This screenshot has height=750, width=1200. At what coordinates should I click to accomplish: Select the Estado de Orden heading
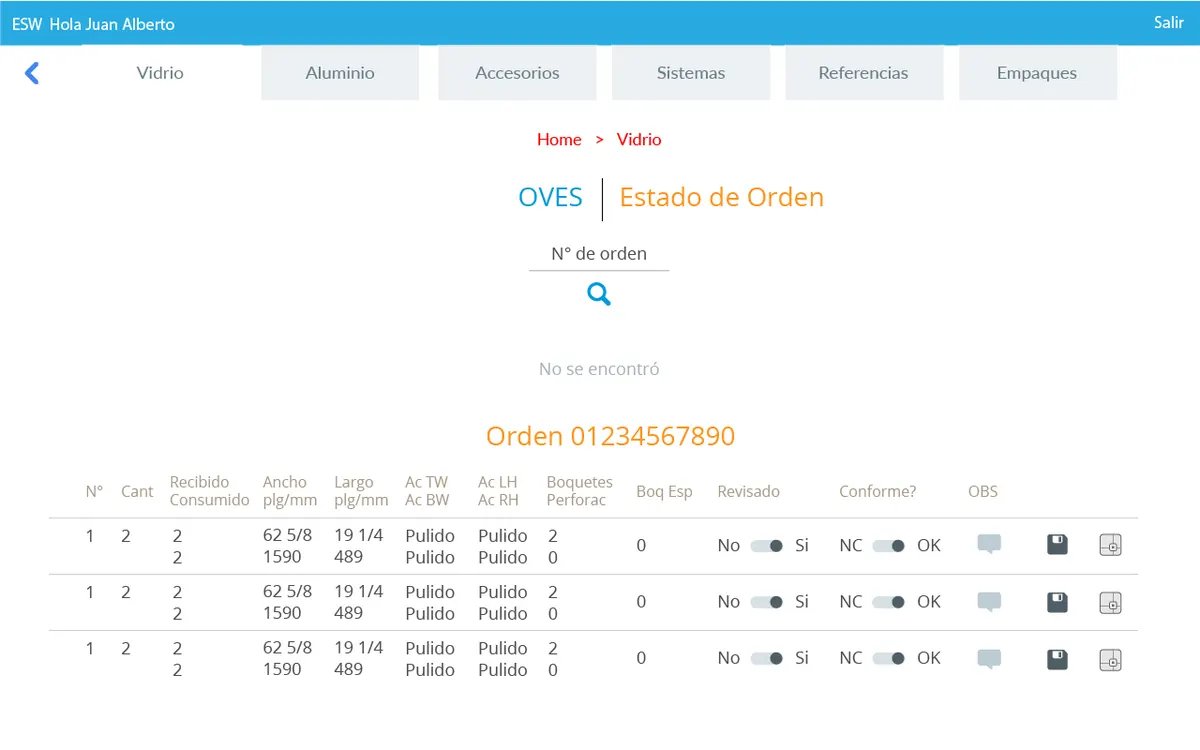click(722, 197)
